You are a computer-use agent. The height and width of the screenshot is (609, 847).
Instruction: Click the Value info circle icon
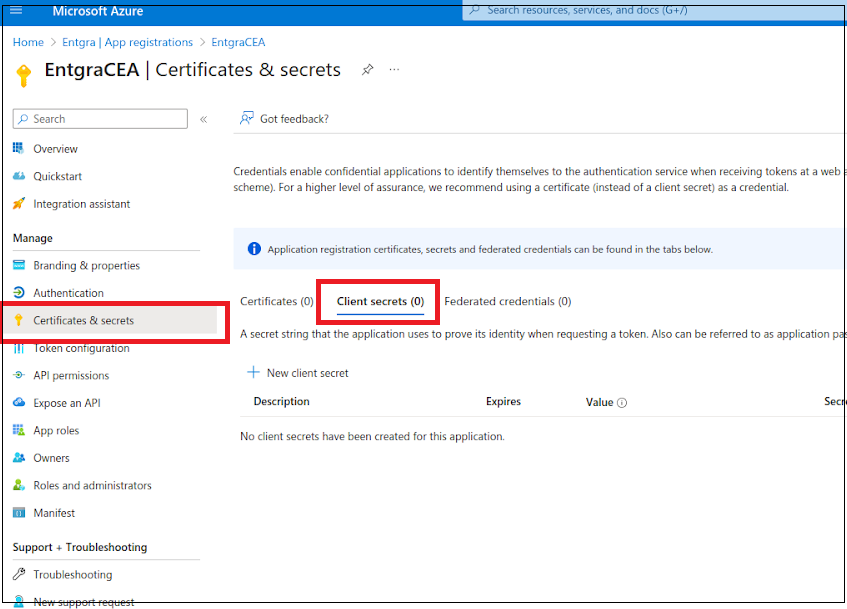click(x=622, y=403)
